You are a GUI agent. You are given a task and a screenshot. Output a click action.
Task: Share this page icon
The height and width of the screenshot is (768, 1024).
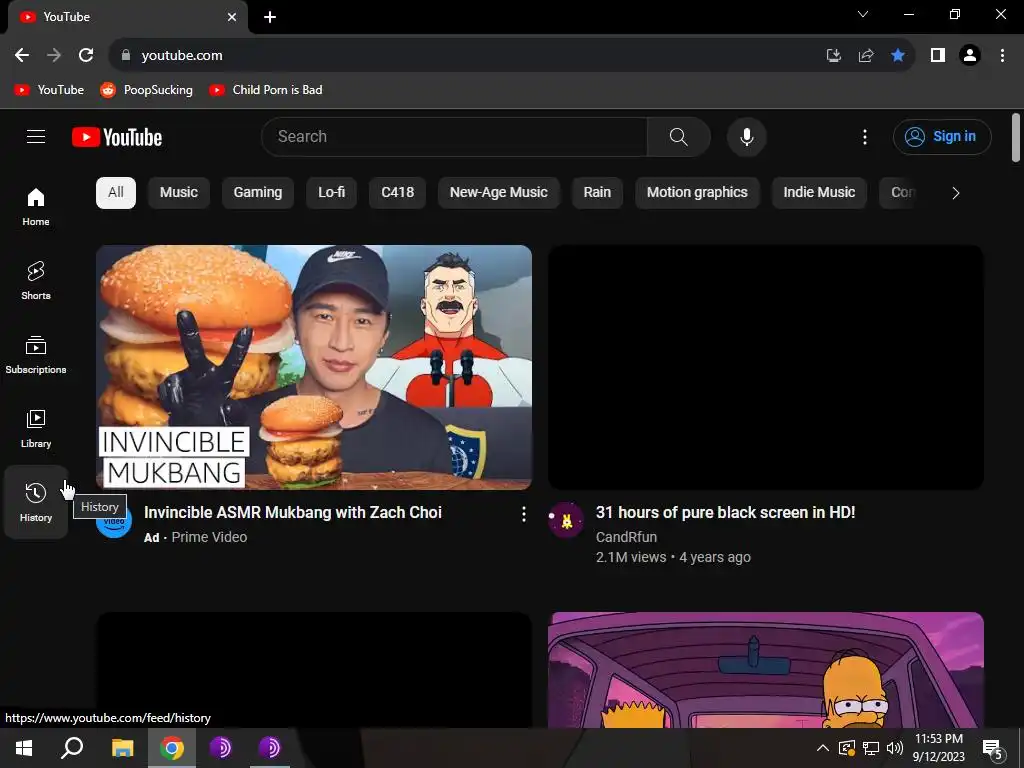[x=866, y=55]
